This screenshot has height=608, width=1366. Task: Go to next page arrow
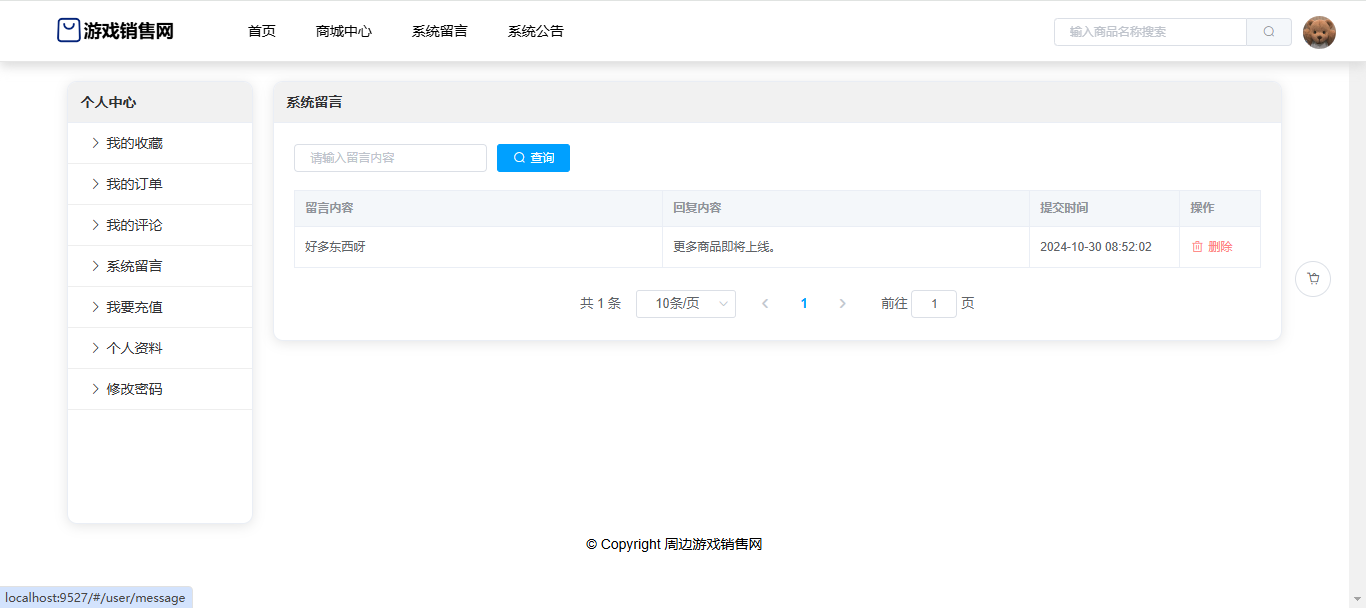842,304
